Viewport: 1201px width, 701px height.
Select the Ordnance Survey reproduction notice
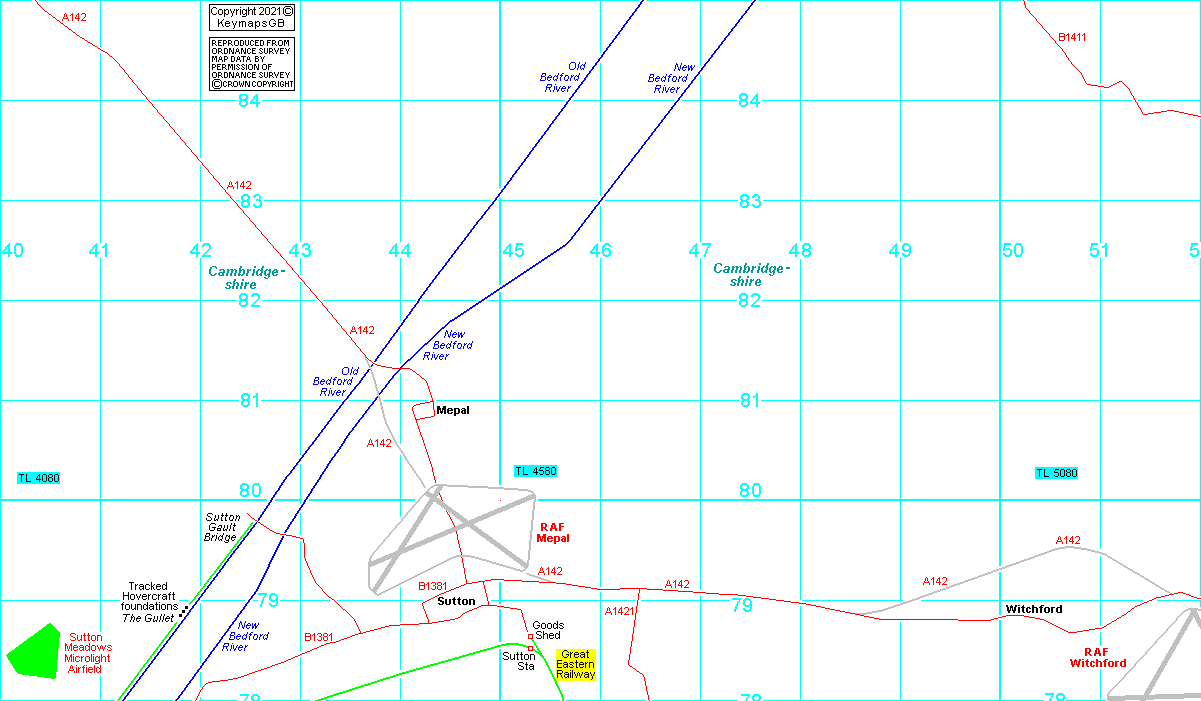252,64
